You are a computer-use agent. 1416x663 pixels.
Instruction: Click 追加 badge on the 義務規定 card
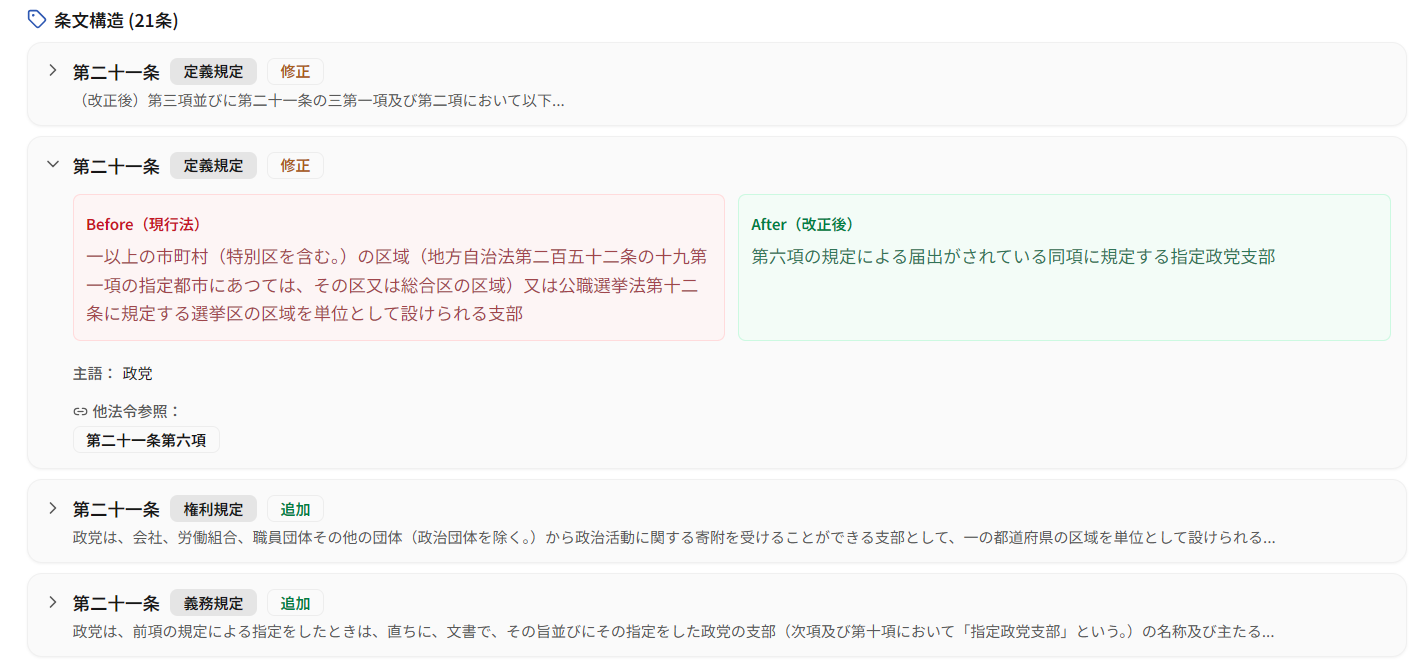tap(295, 603)
